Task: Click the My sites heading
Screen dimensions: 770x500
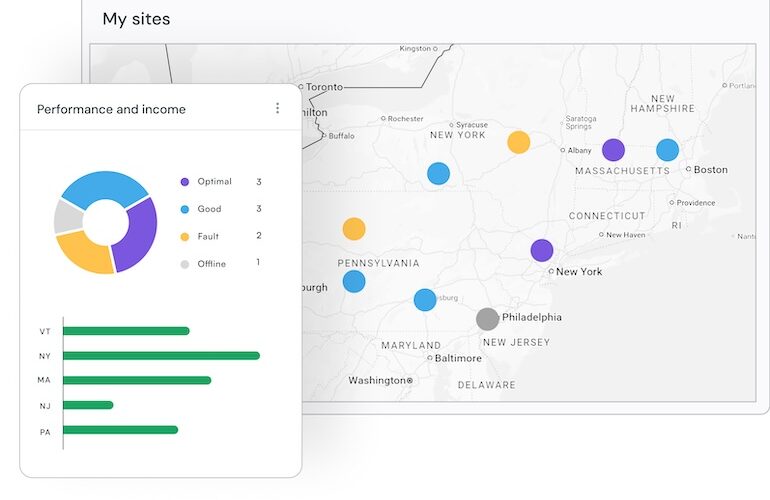Action: pos(137,19)
